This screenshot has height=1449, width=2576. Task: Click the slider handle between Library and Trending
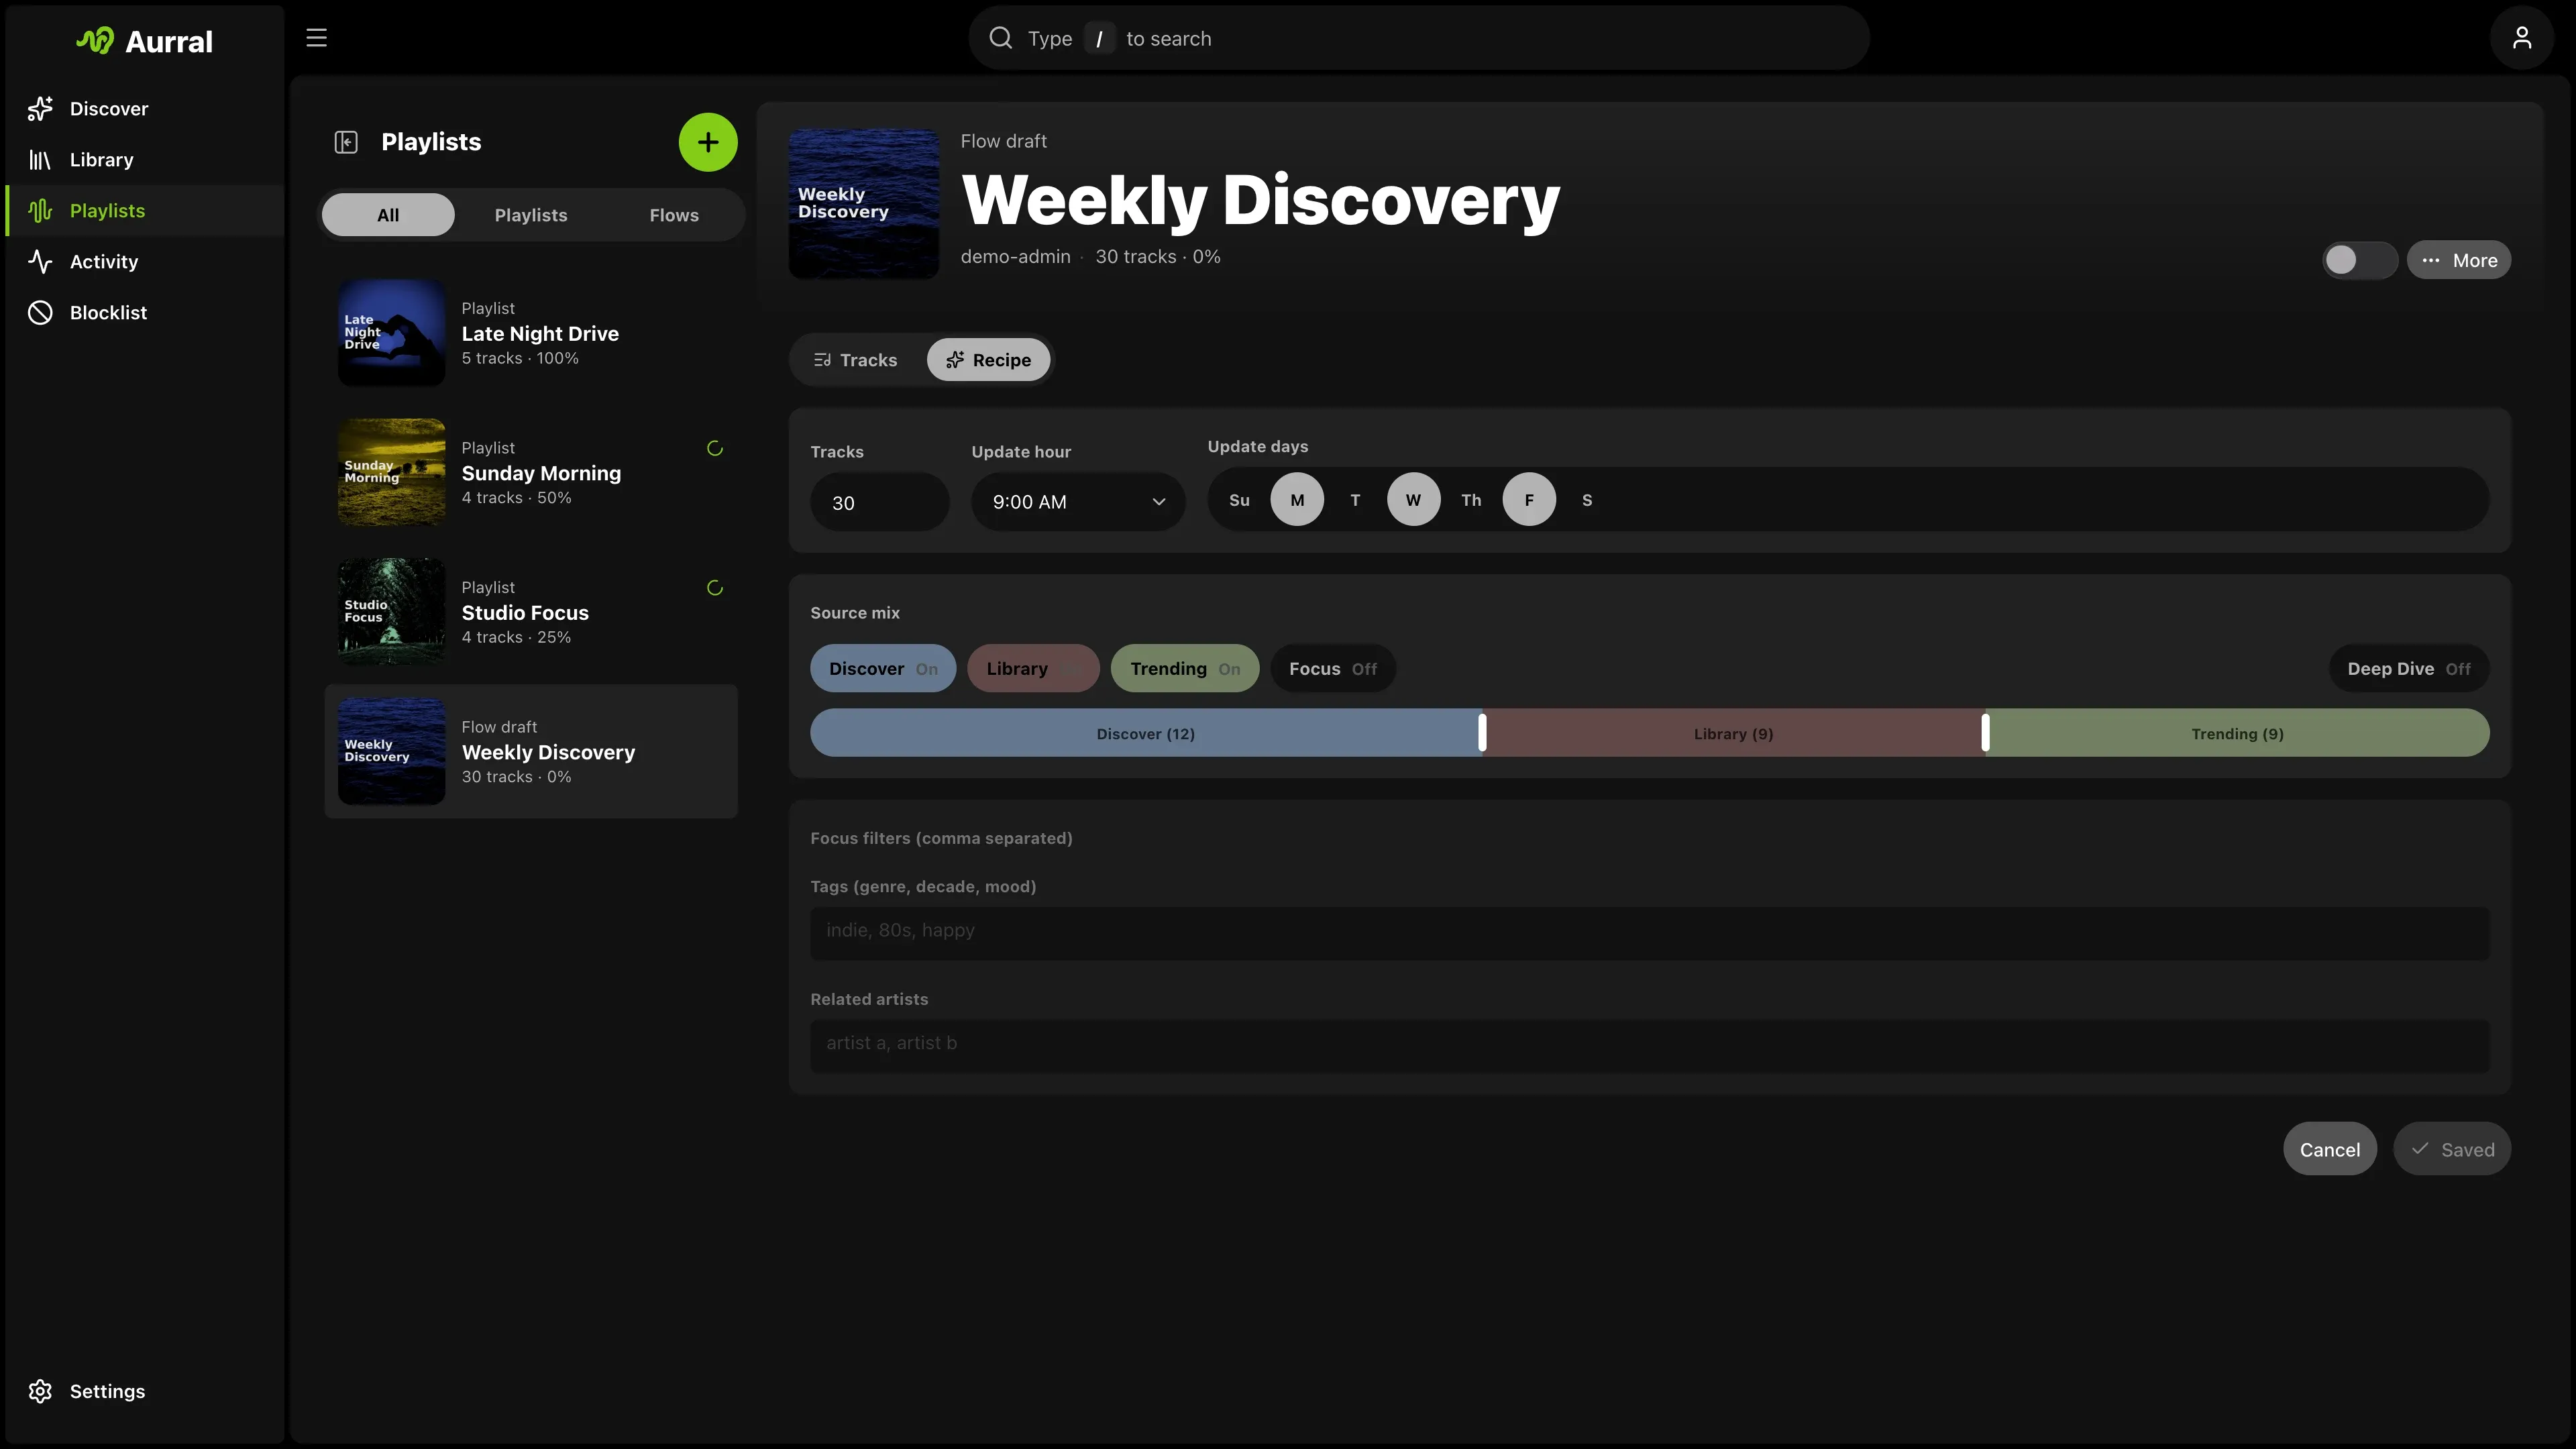(x=1985, y=733)
